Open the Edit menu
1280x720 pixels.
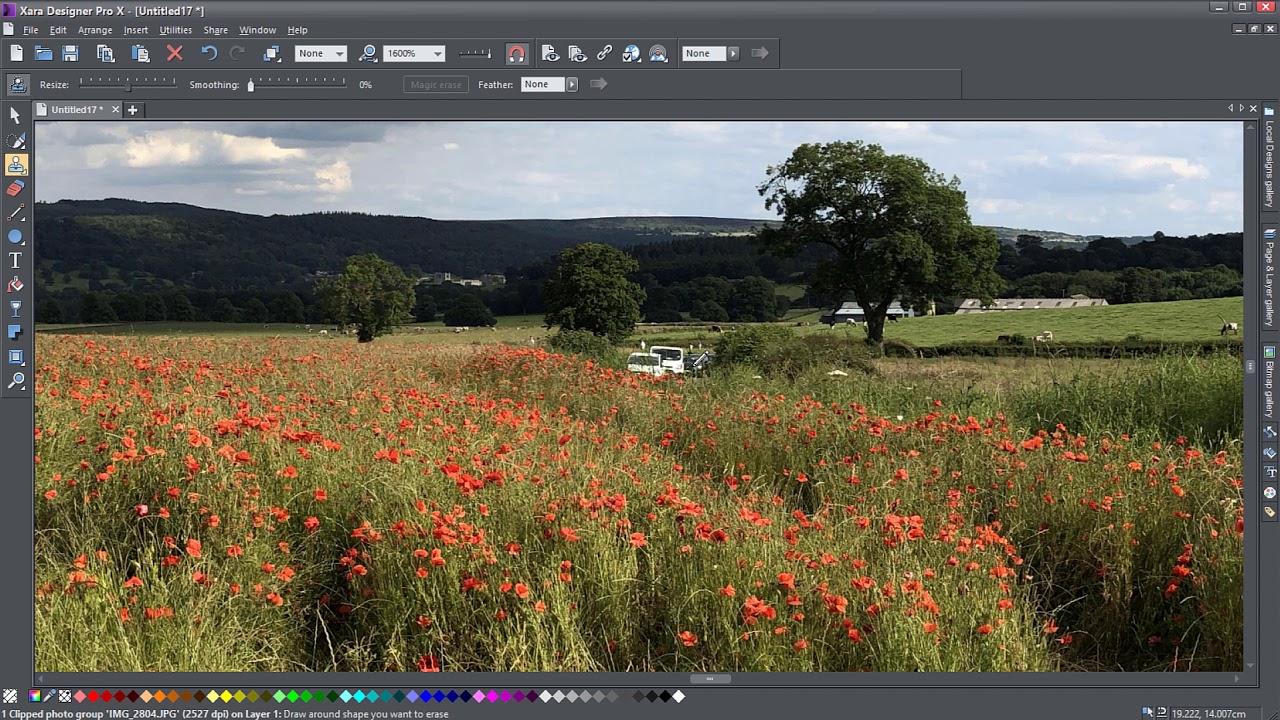click(x=58, y=30)
